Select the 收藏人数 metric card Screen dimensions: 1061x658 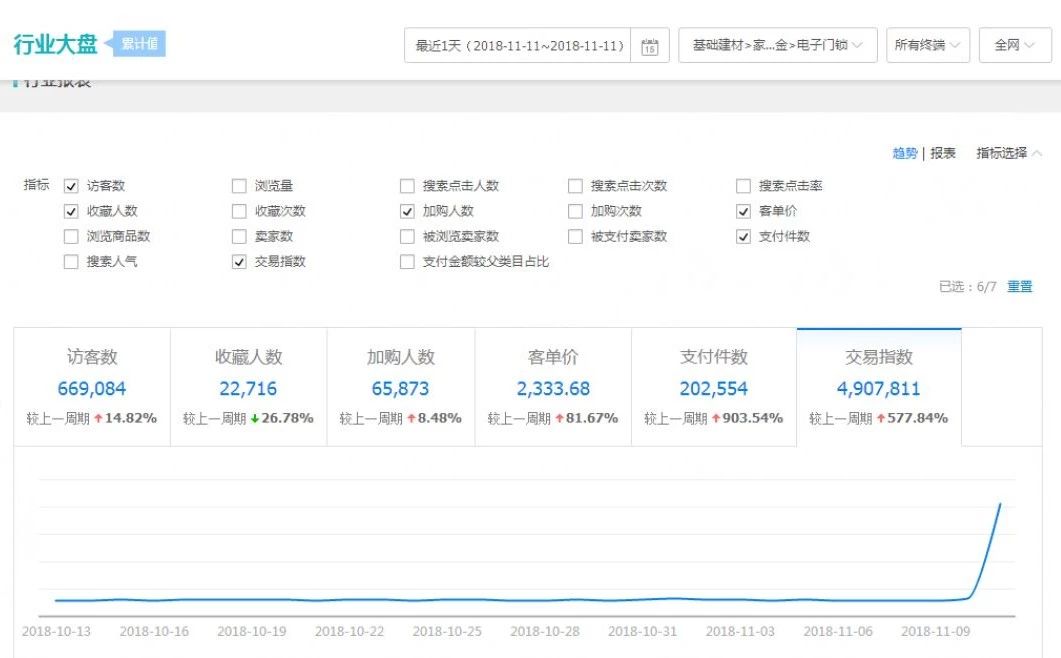pos(248,387)
